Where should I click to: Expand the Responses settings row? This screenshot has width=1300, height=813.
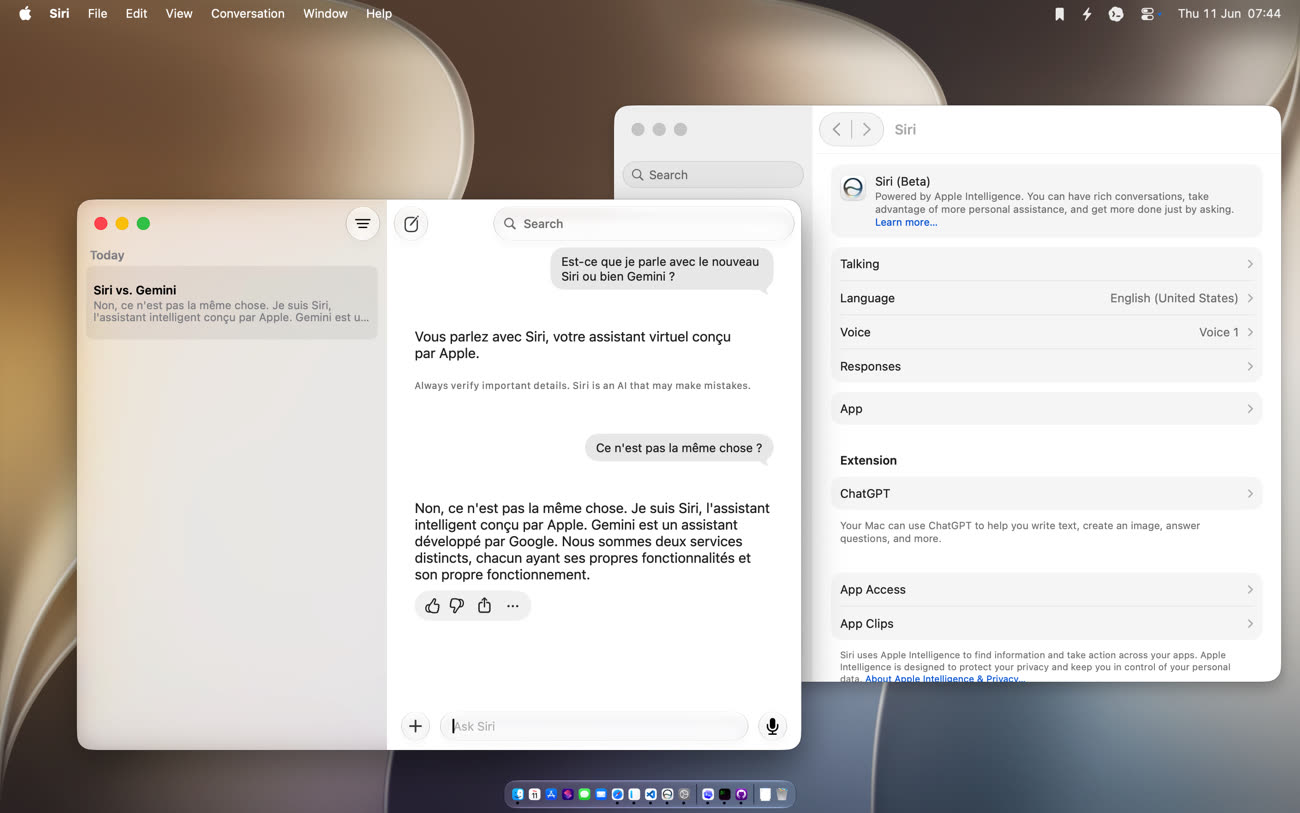point(1046,366)
